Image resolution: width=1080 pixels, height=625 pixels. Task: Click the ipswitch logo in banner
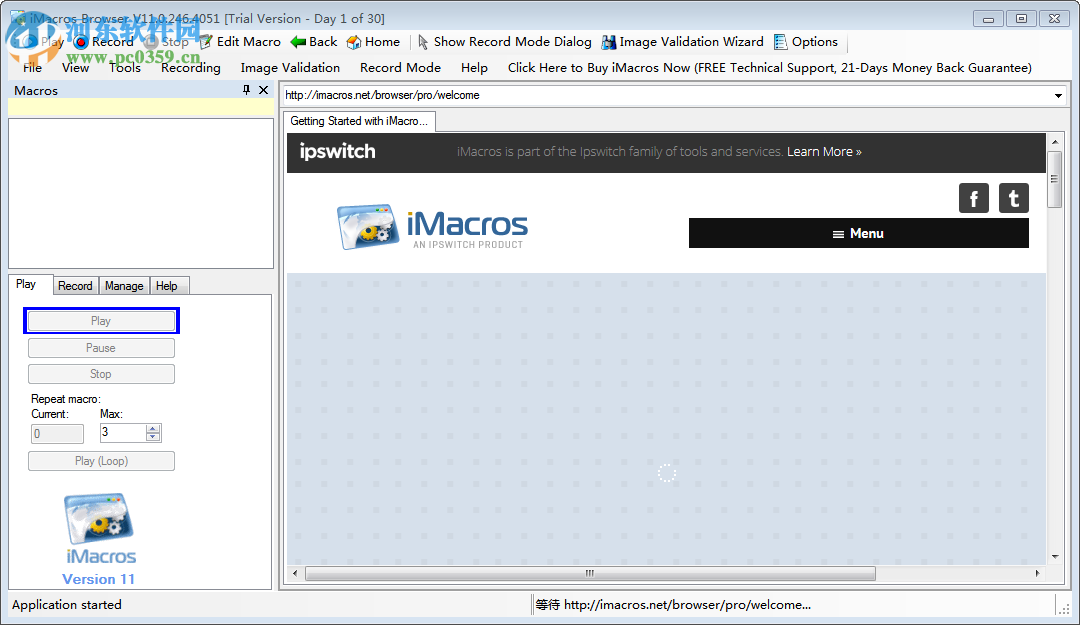click(x=338, y=152)
